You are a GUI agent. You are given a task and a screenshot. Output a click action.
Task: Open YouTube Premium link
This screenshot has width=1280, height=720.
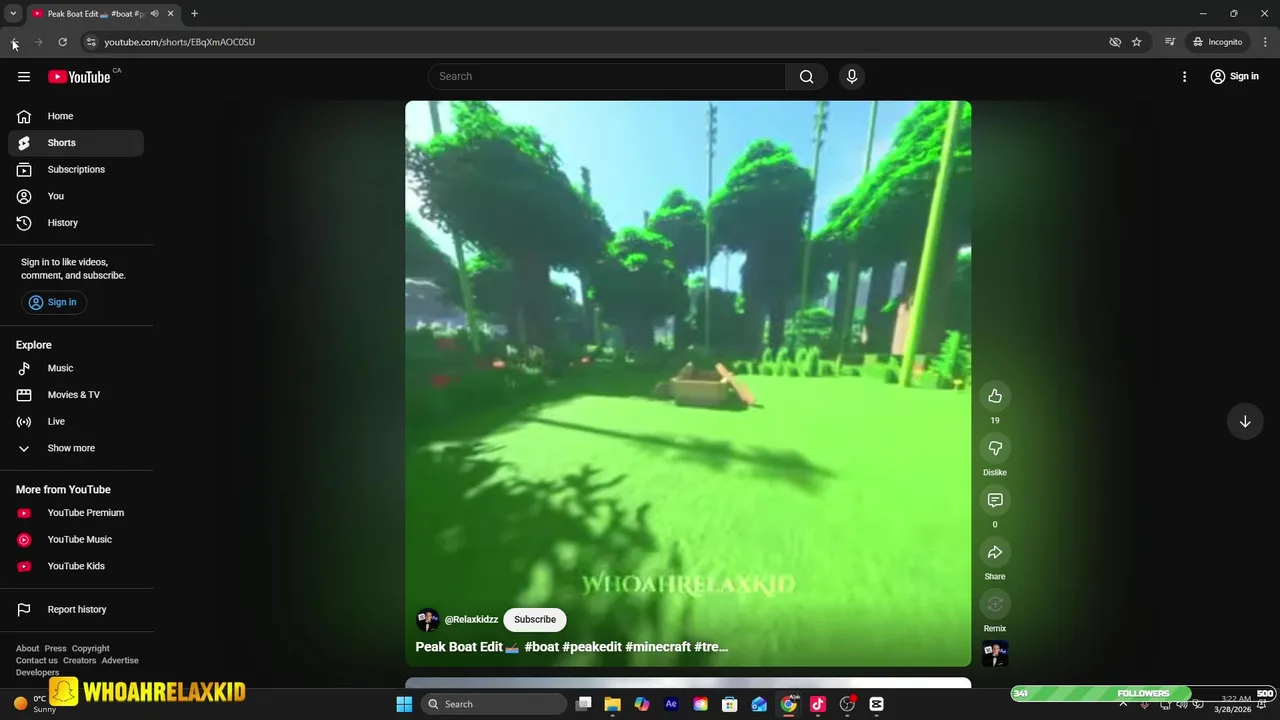pyautogui.click(x=76, y=513)
